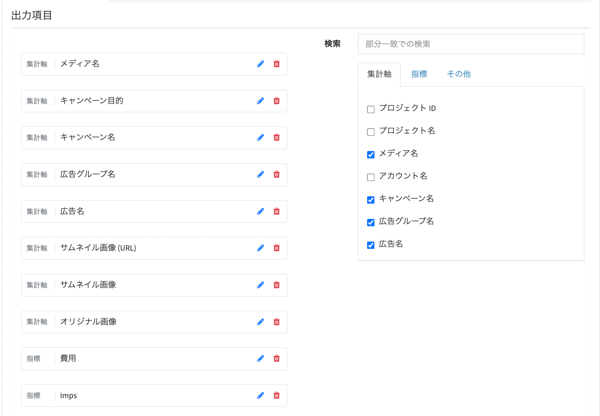Click the pencil icon for 広告グループ名
Viewport: 600px width, 416px height.
pyautogui.click(x=260, y=175)
